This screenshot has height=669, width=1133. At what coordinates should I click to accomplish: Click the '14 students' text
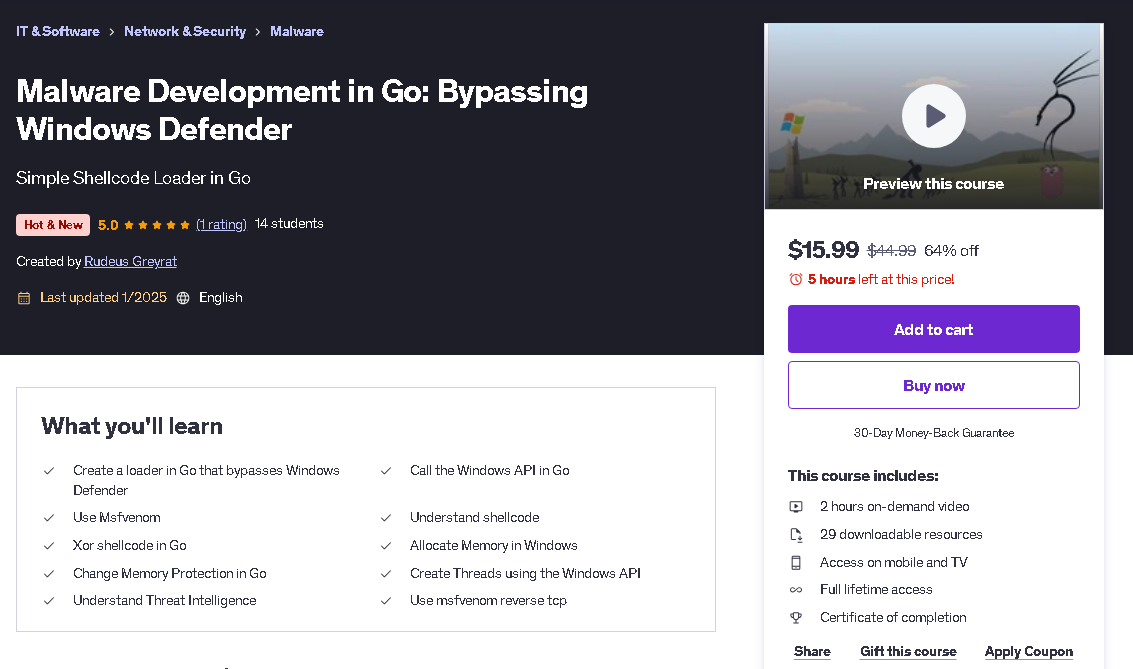pyautogui.click(x=289, y=223)
